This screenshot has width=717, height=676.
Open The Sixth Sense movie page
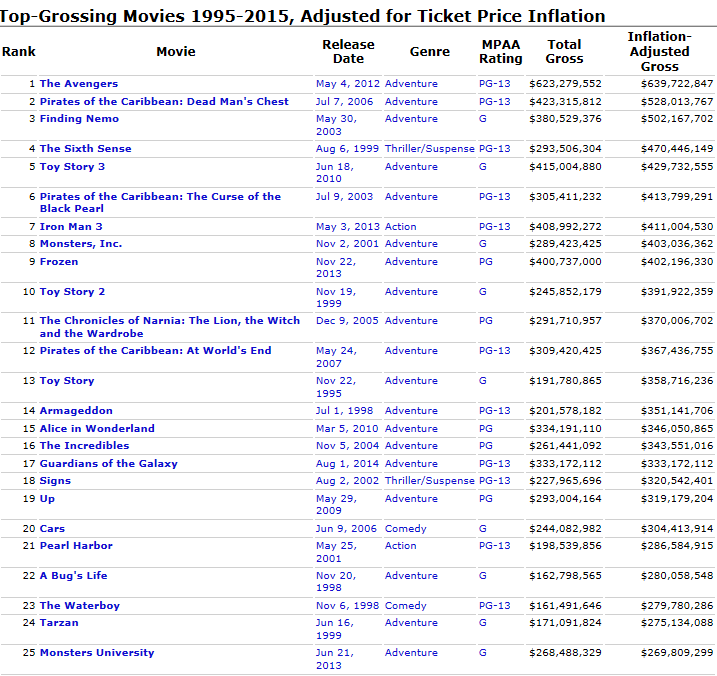86,149
